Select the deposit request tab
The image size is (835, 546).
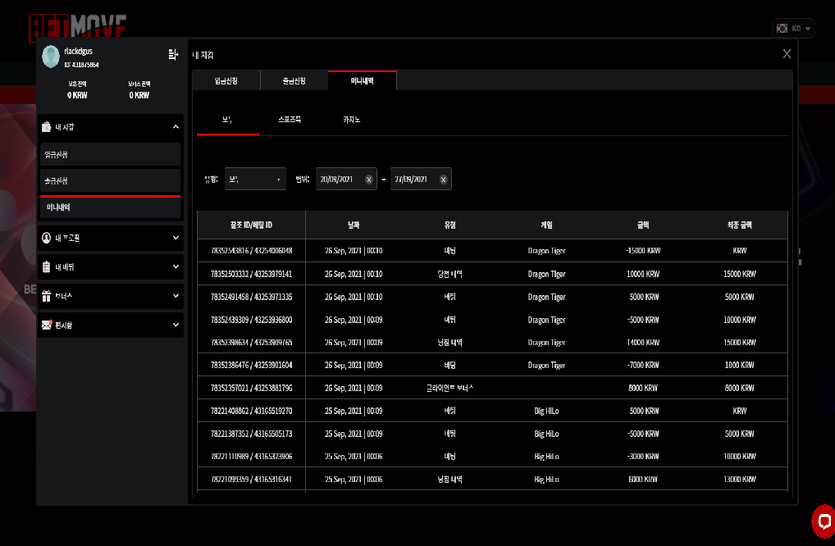[x=226, y=81]
